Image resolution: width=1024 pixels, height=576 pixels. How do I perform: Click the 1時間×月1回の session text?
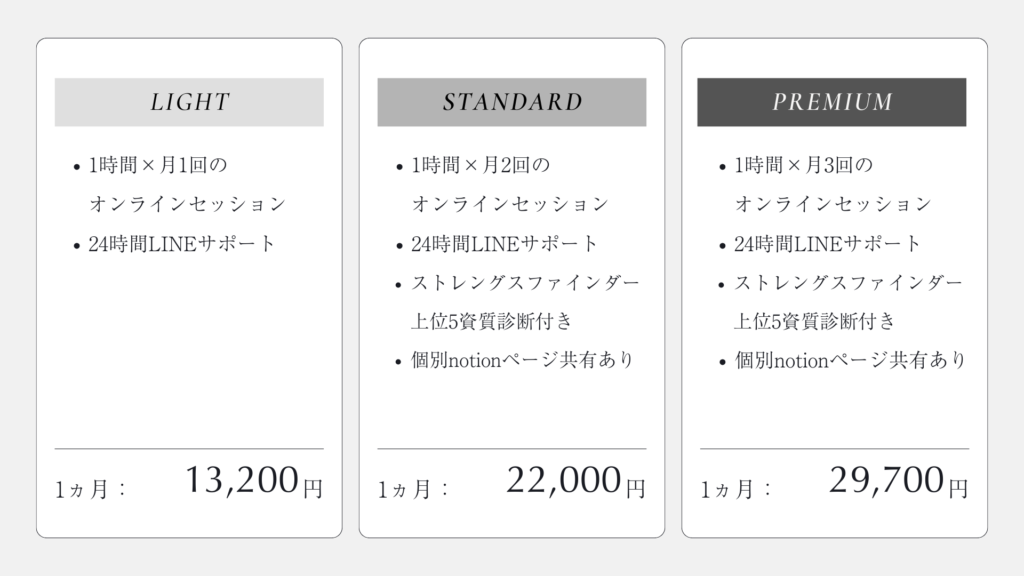point(150,165)
